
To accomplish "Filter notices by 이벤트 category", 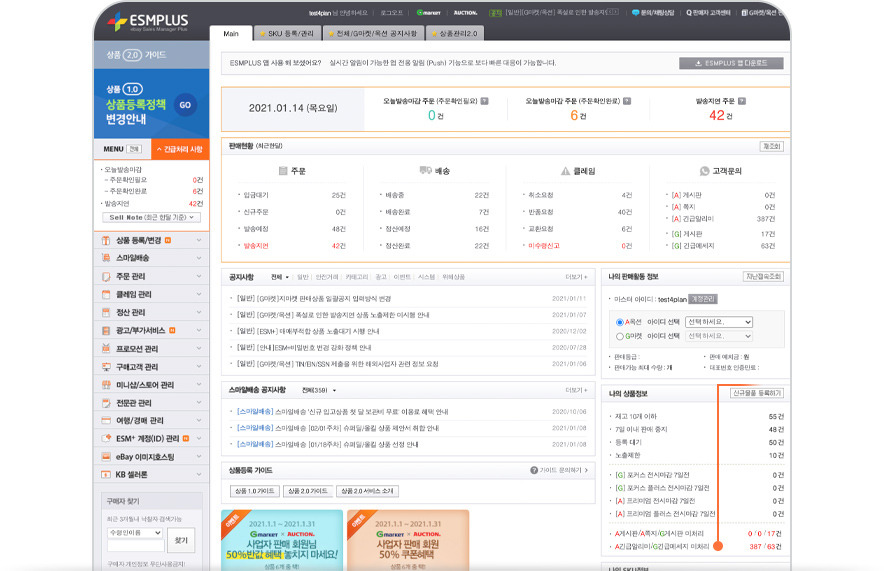I will 402,277.
